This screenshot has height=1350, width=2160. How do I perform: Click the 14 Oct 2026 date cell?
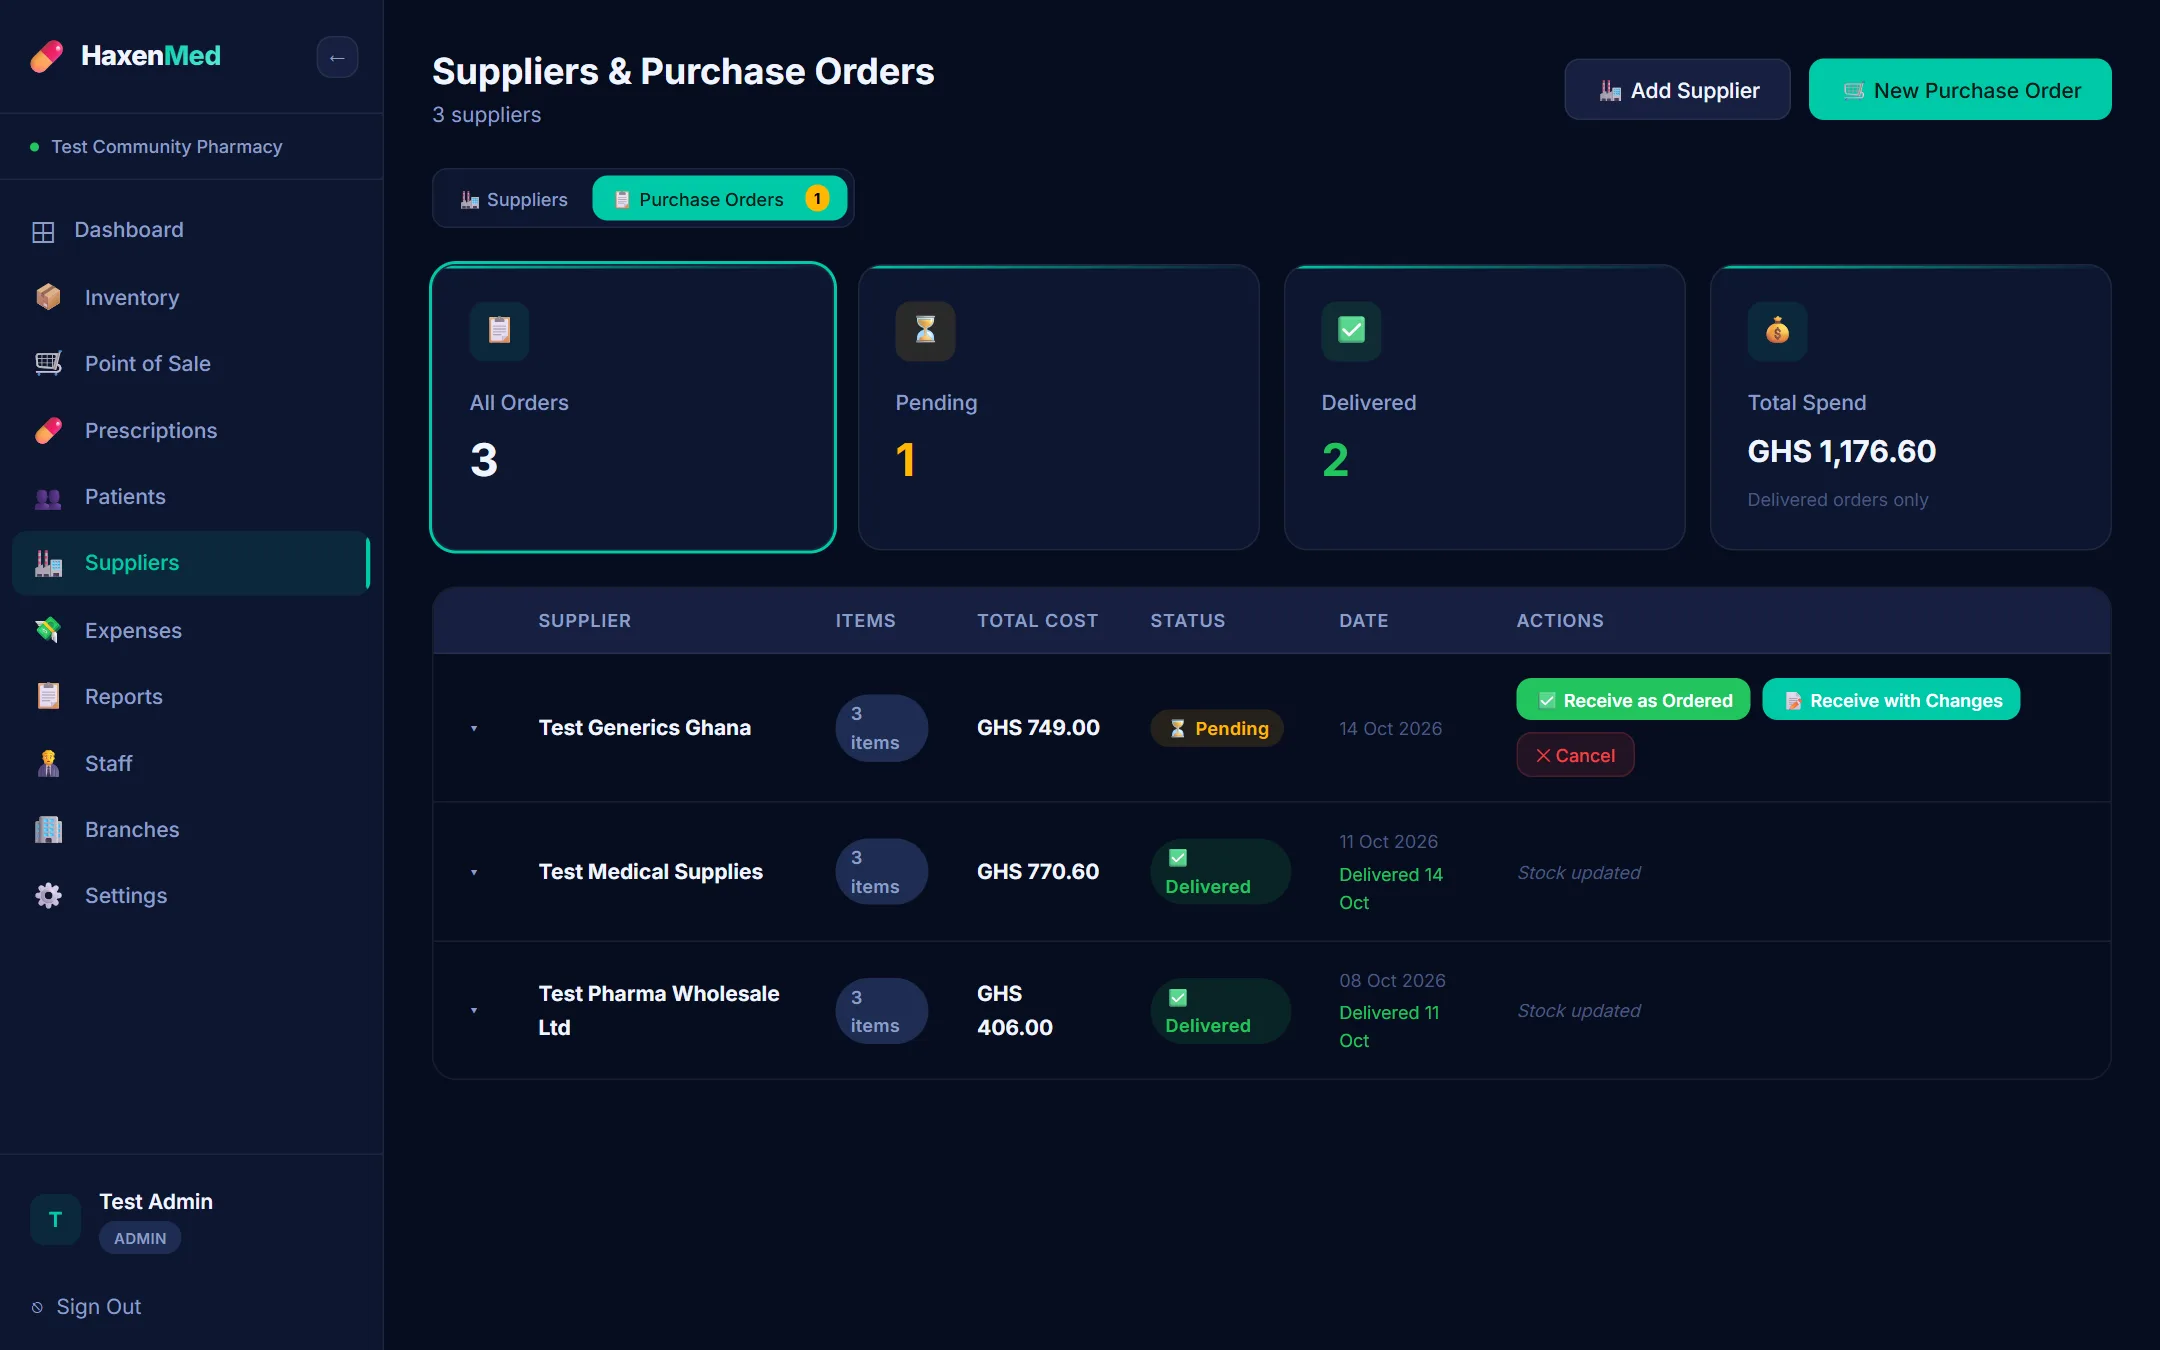pos(1390,728)
